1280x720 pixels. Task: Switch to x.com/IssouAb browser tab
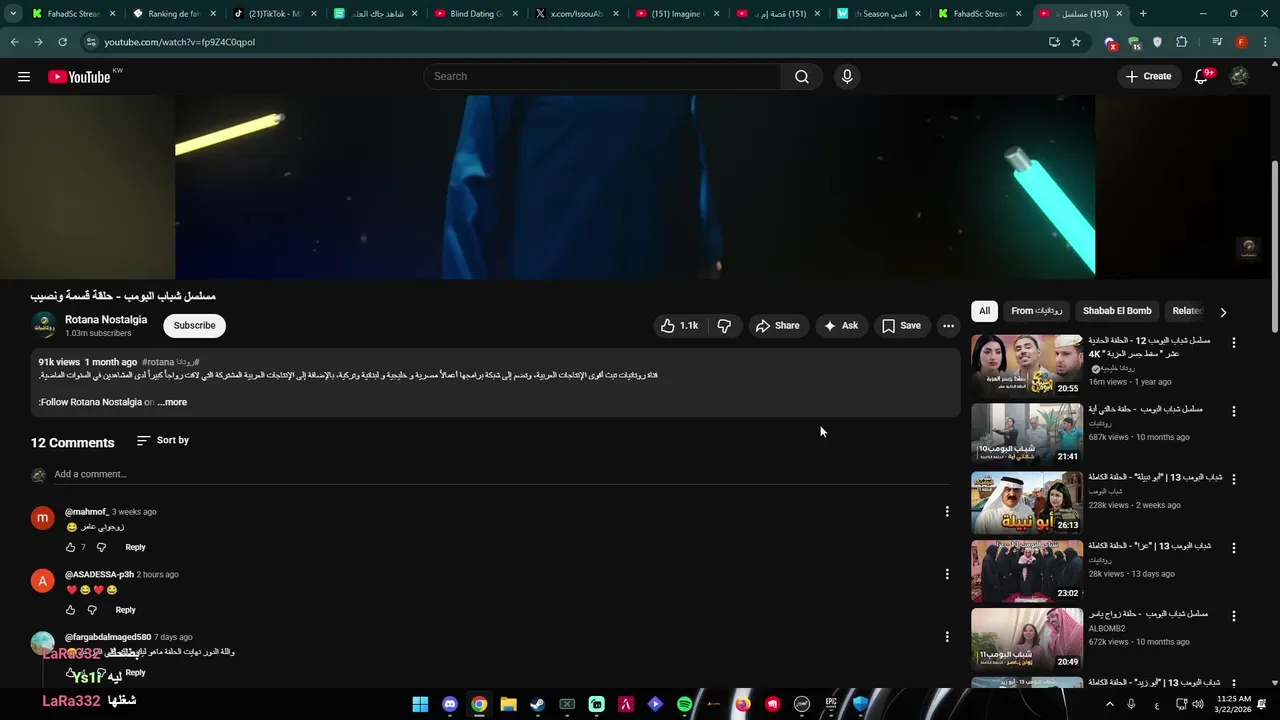[x=577, y=14]
